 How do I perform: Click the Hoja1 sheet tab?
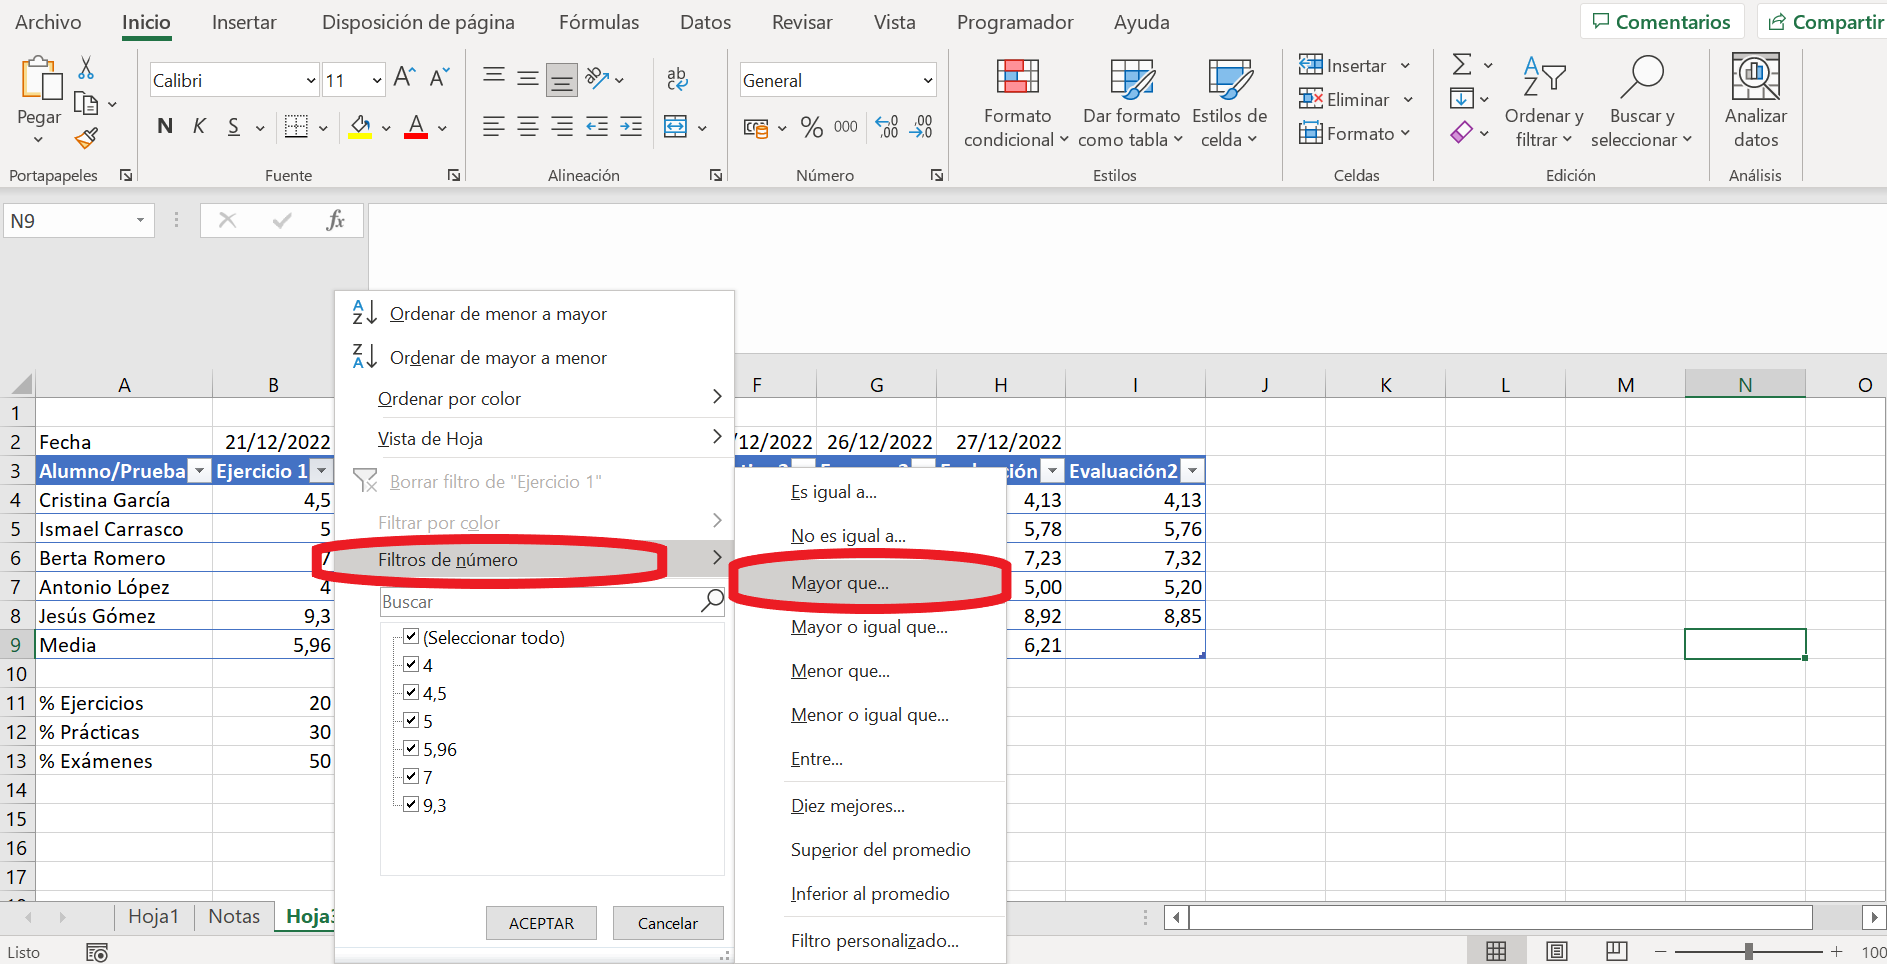tap(153, 916)
